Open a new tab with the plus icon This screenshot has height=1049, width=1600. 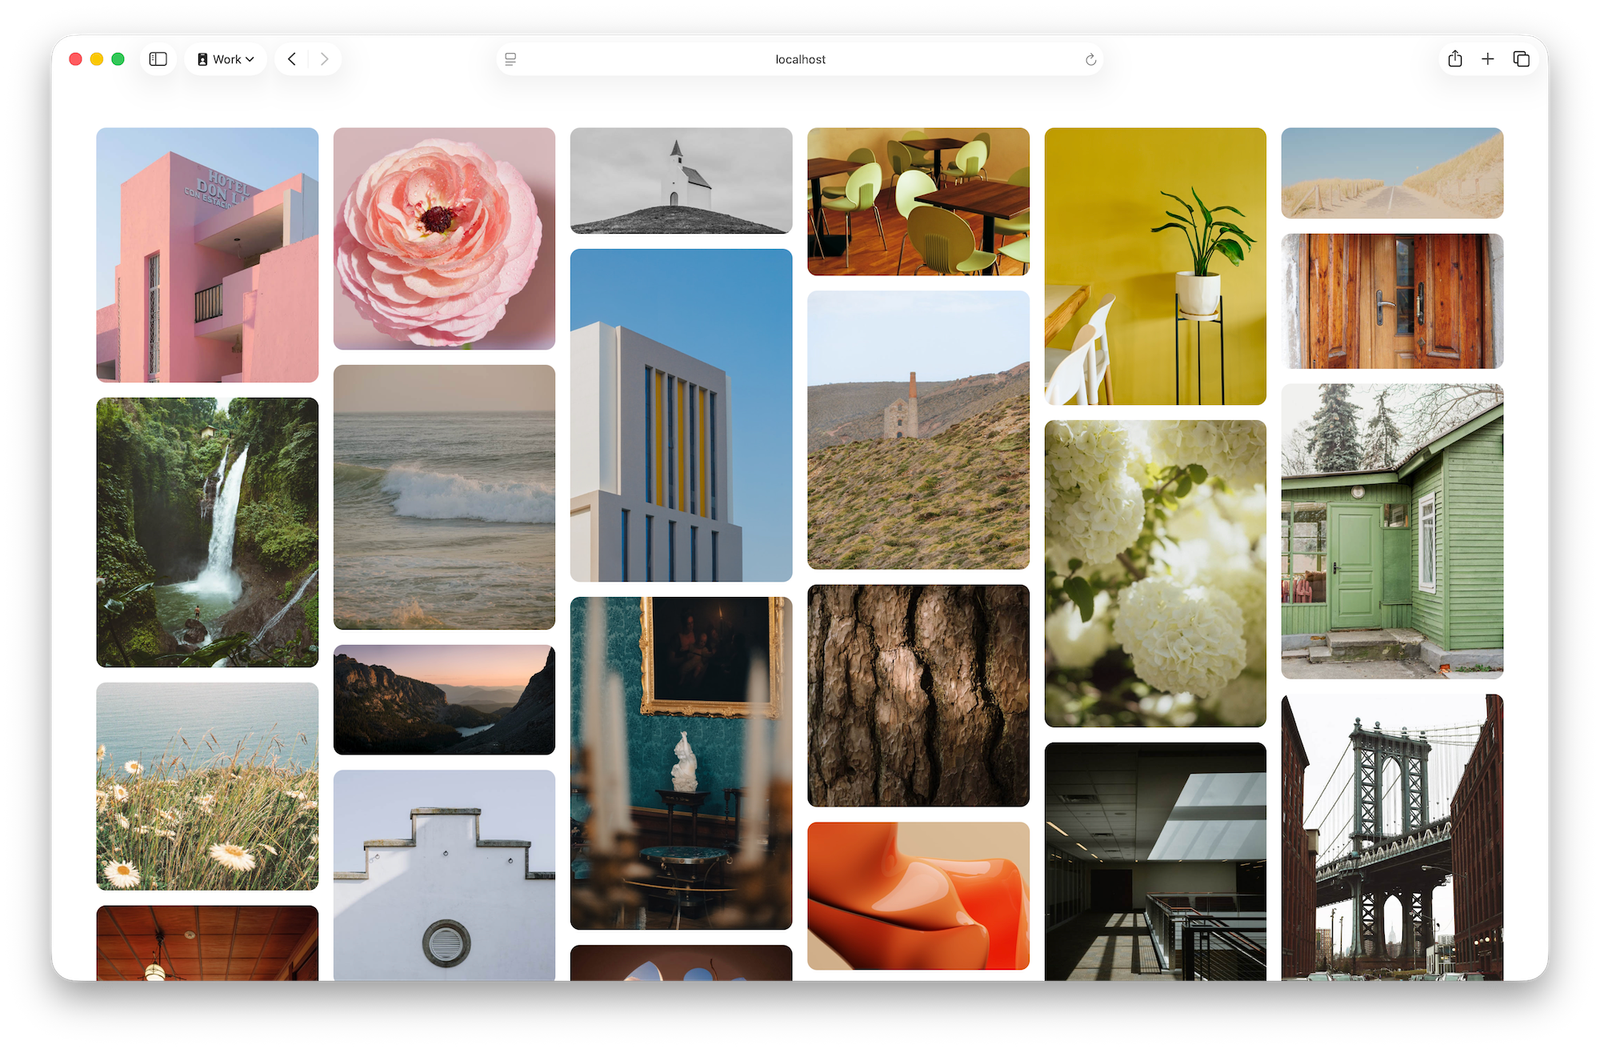click(x=1488, y=59)
